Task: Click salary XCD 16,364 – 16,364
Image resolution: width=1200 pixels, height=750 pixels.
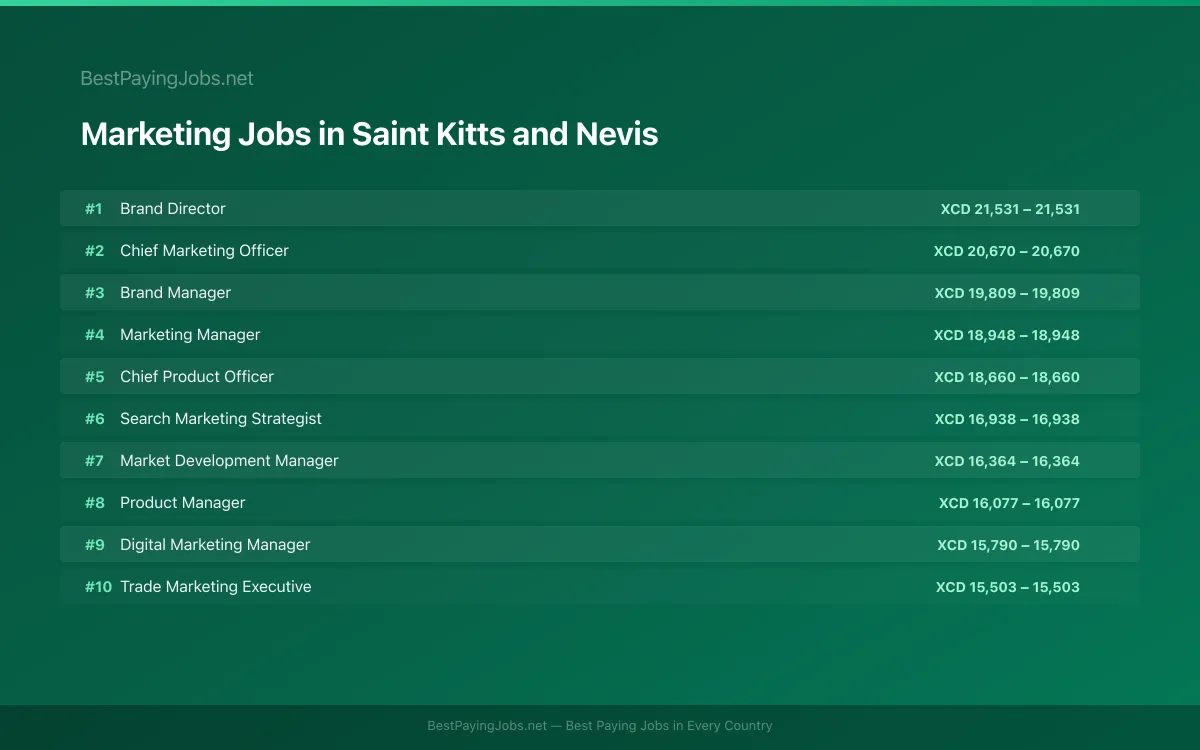Action: click(1007, 461)
